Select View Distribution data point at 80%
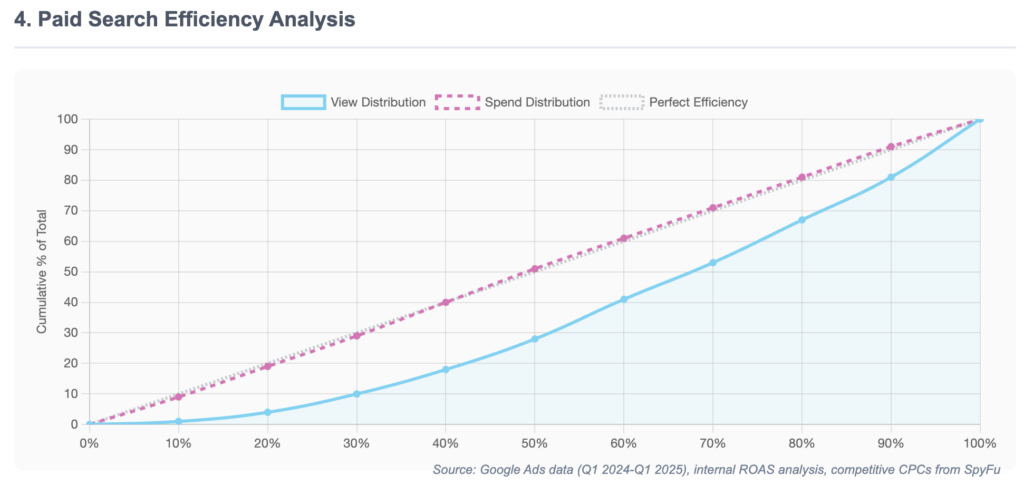The image size is (1024, 485). (x=802, y=220)
